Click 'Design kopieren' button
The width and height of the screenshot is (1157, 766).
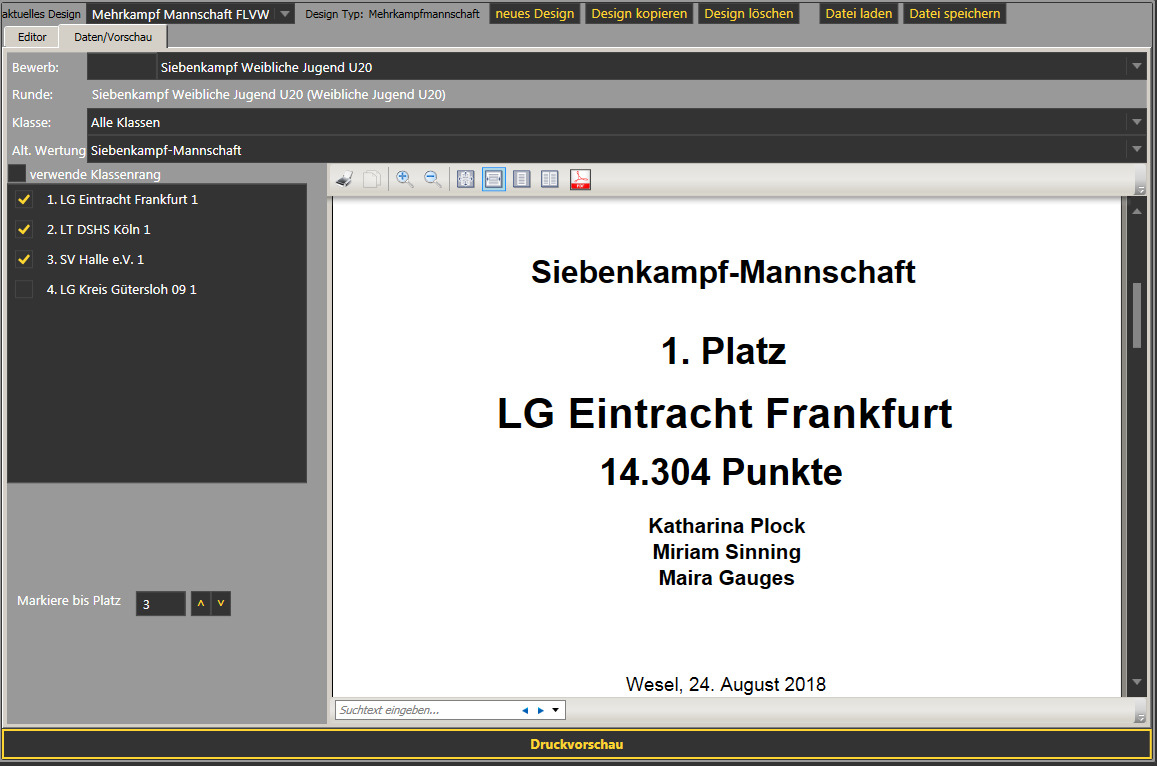(x=639, y=14)
